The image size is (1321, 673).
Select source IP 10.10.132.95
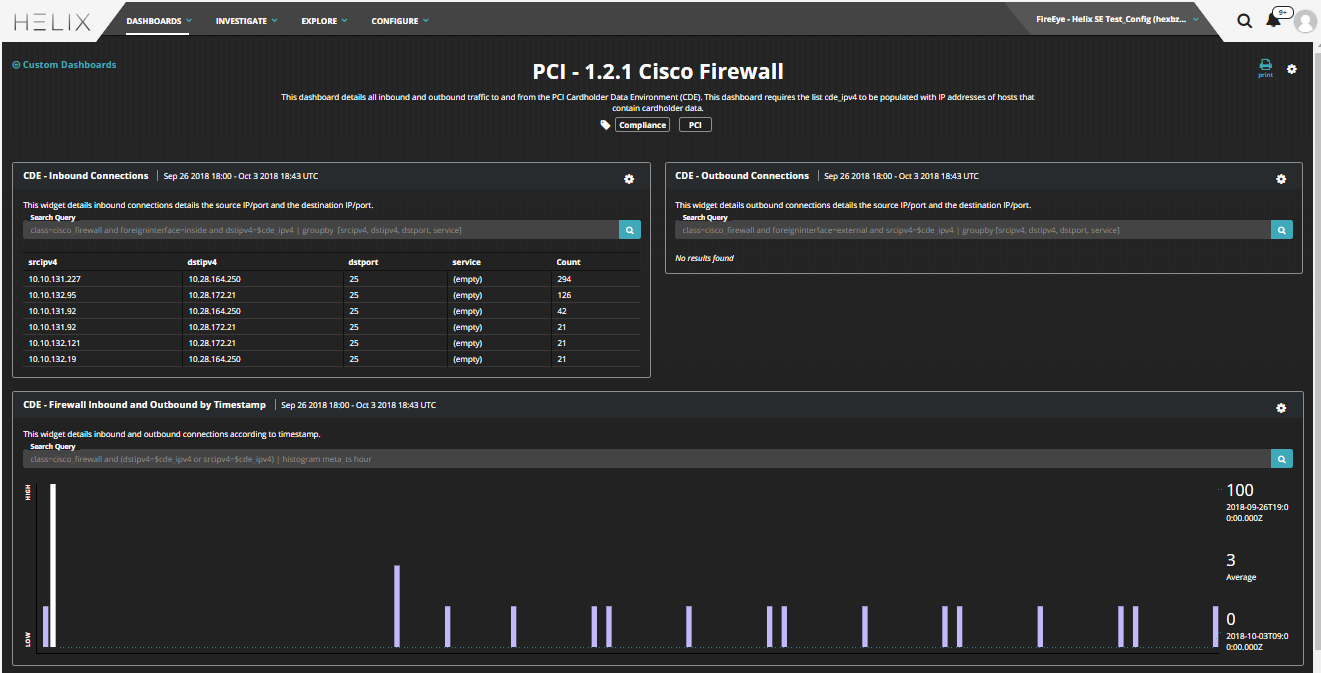pyautogui.click(x=52, y=295)
